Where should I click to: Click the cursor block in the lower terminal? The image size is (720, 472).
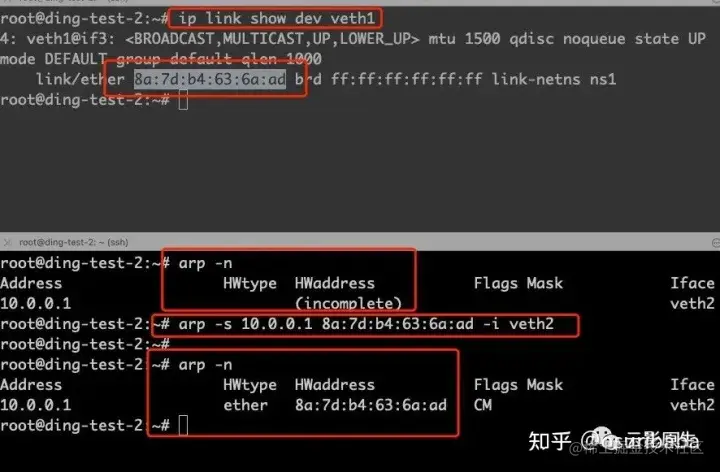click(x=183, y=425)
